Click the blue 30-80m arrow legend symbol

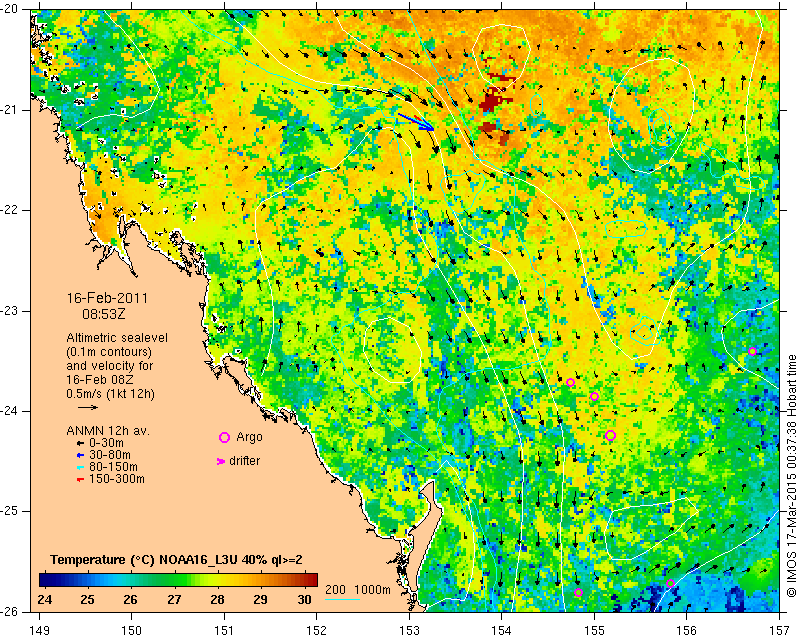click(80, 455)
